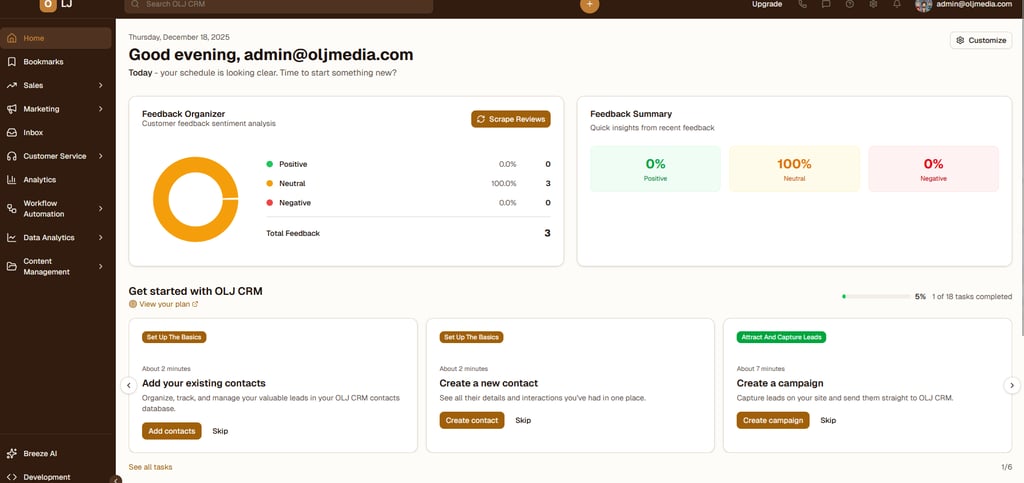Viewport: 1024px width, 483px height.
Task: Click the tasks completed progress bar
Action: (875, 297)
